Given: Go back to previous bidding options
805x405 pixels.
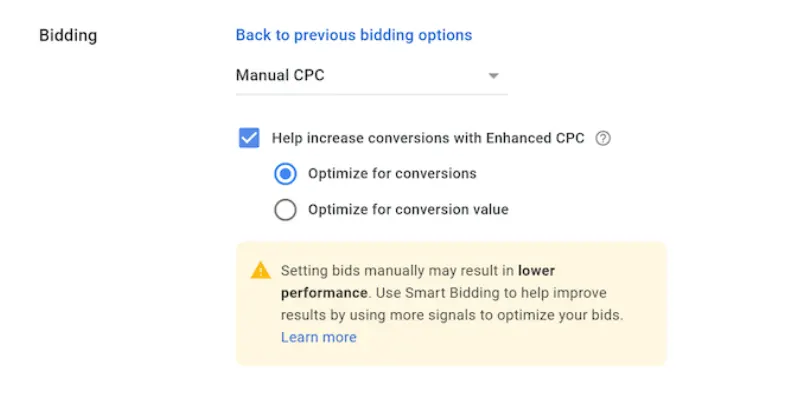Looking at the screenshot, I should [354, 35].
